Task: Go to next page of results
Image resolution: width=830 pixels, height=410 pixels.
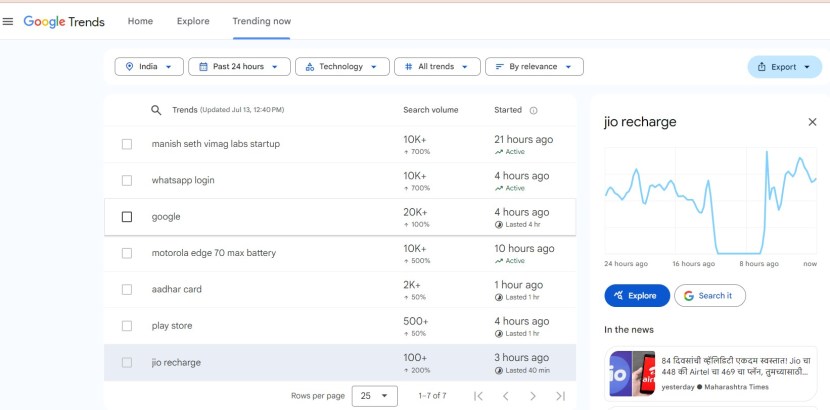Action: point(533,396)
